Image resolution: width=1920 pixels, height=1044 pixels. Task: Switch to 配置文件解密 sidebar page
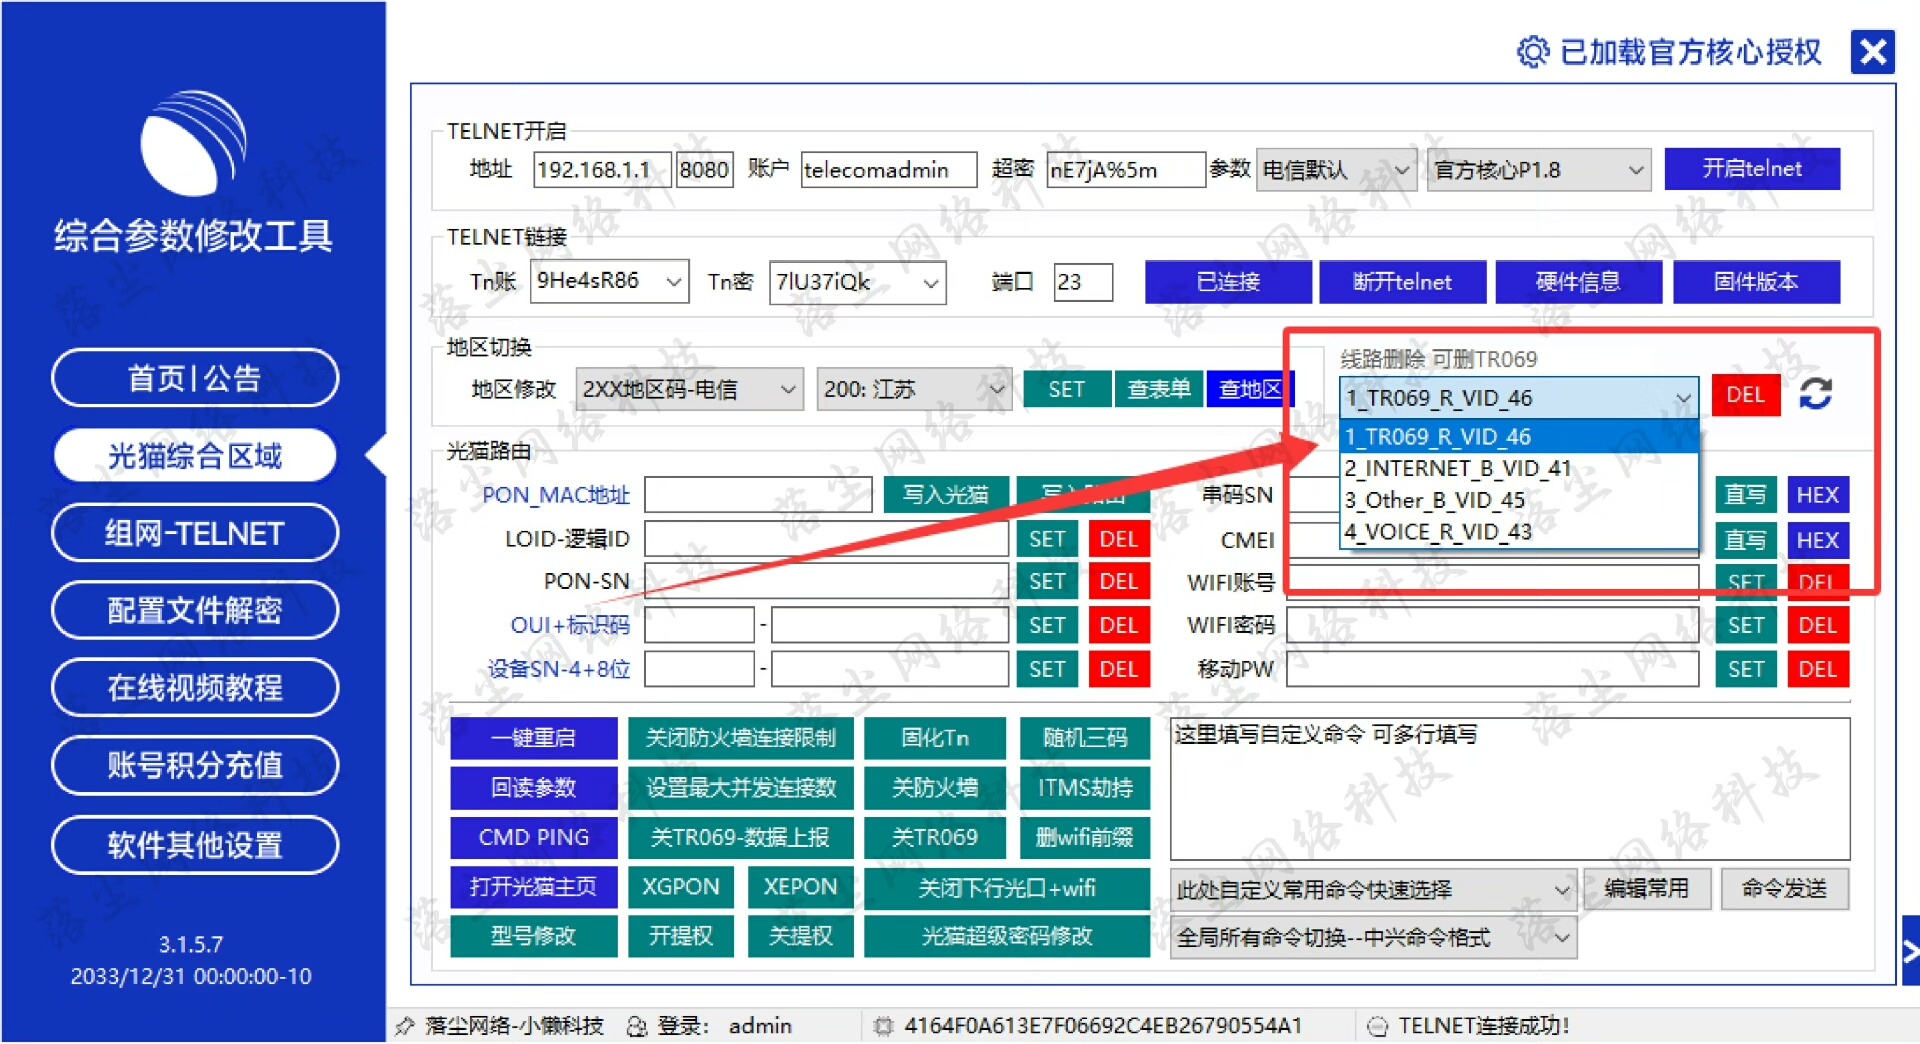click(x=195, y=610)
